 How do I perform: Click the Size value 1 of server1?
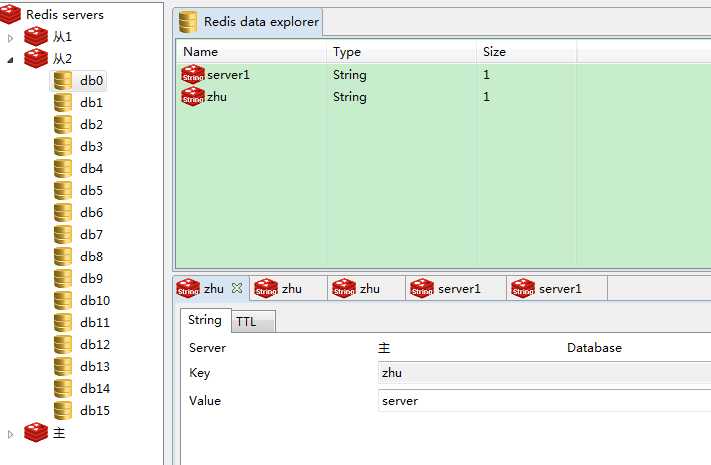pos(486,75)
